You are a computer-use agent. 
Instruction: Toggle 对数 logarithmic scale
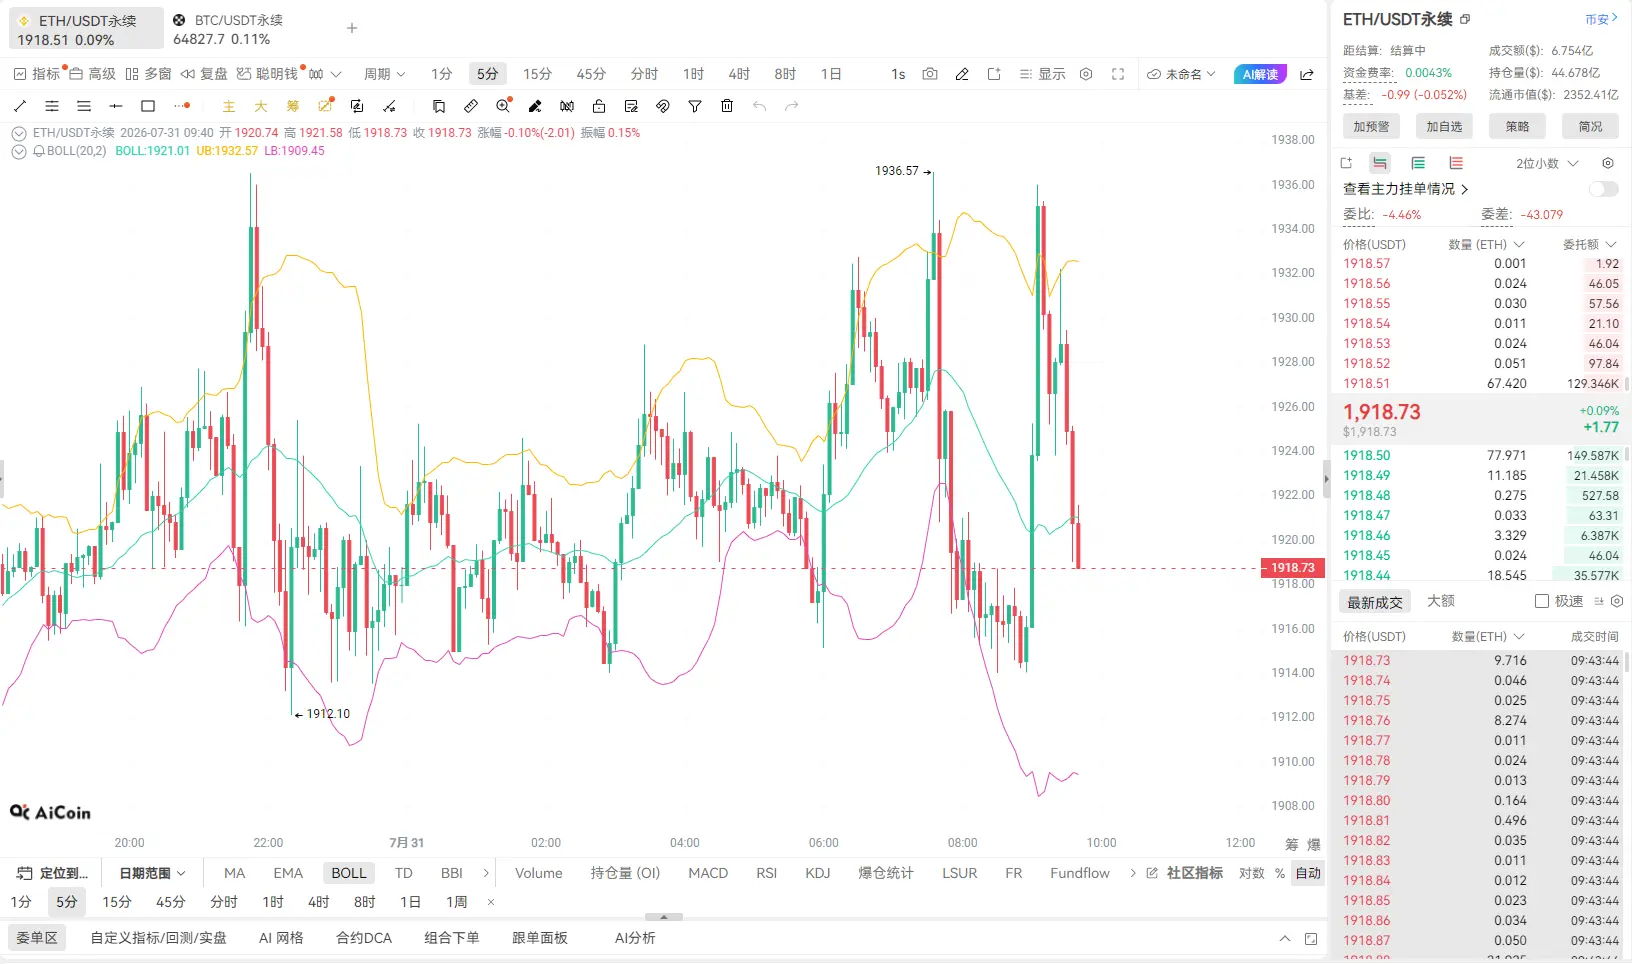1251,873
